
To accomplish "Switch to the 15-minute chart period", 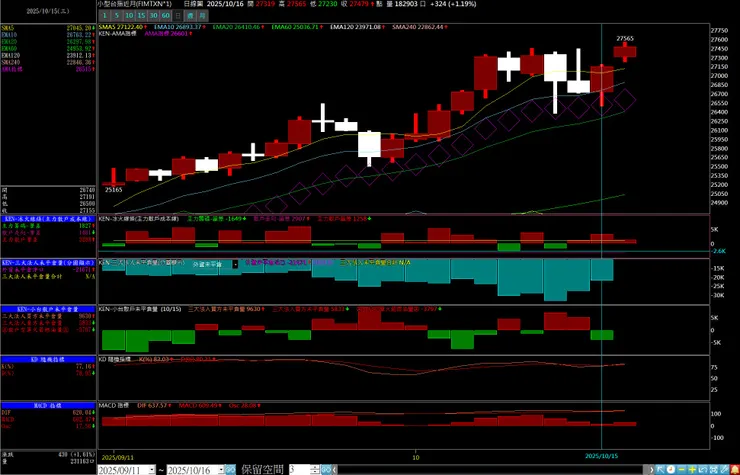I will point(141,16).
